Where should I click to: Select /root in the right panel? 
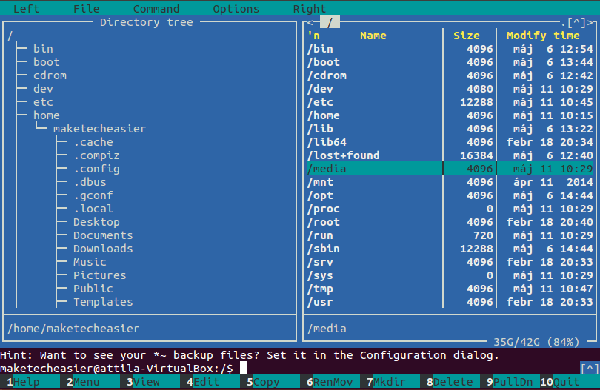click(450, 222)
